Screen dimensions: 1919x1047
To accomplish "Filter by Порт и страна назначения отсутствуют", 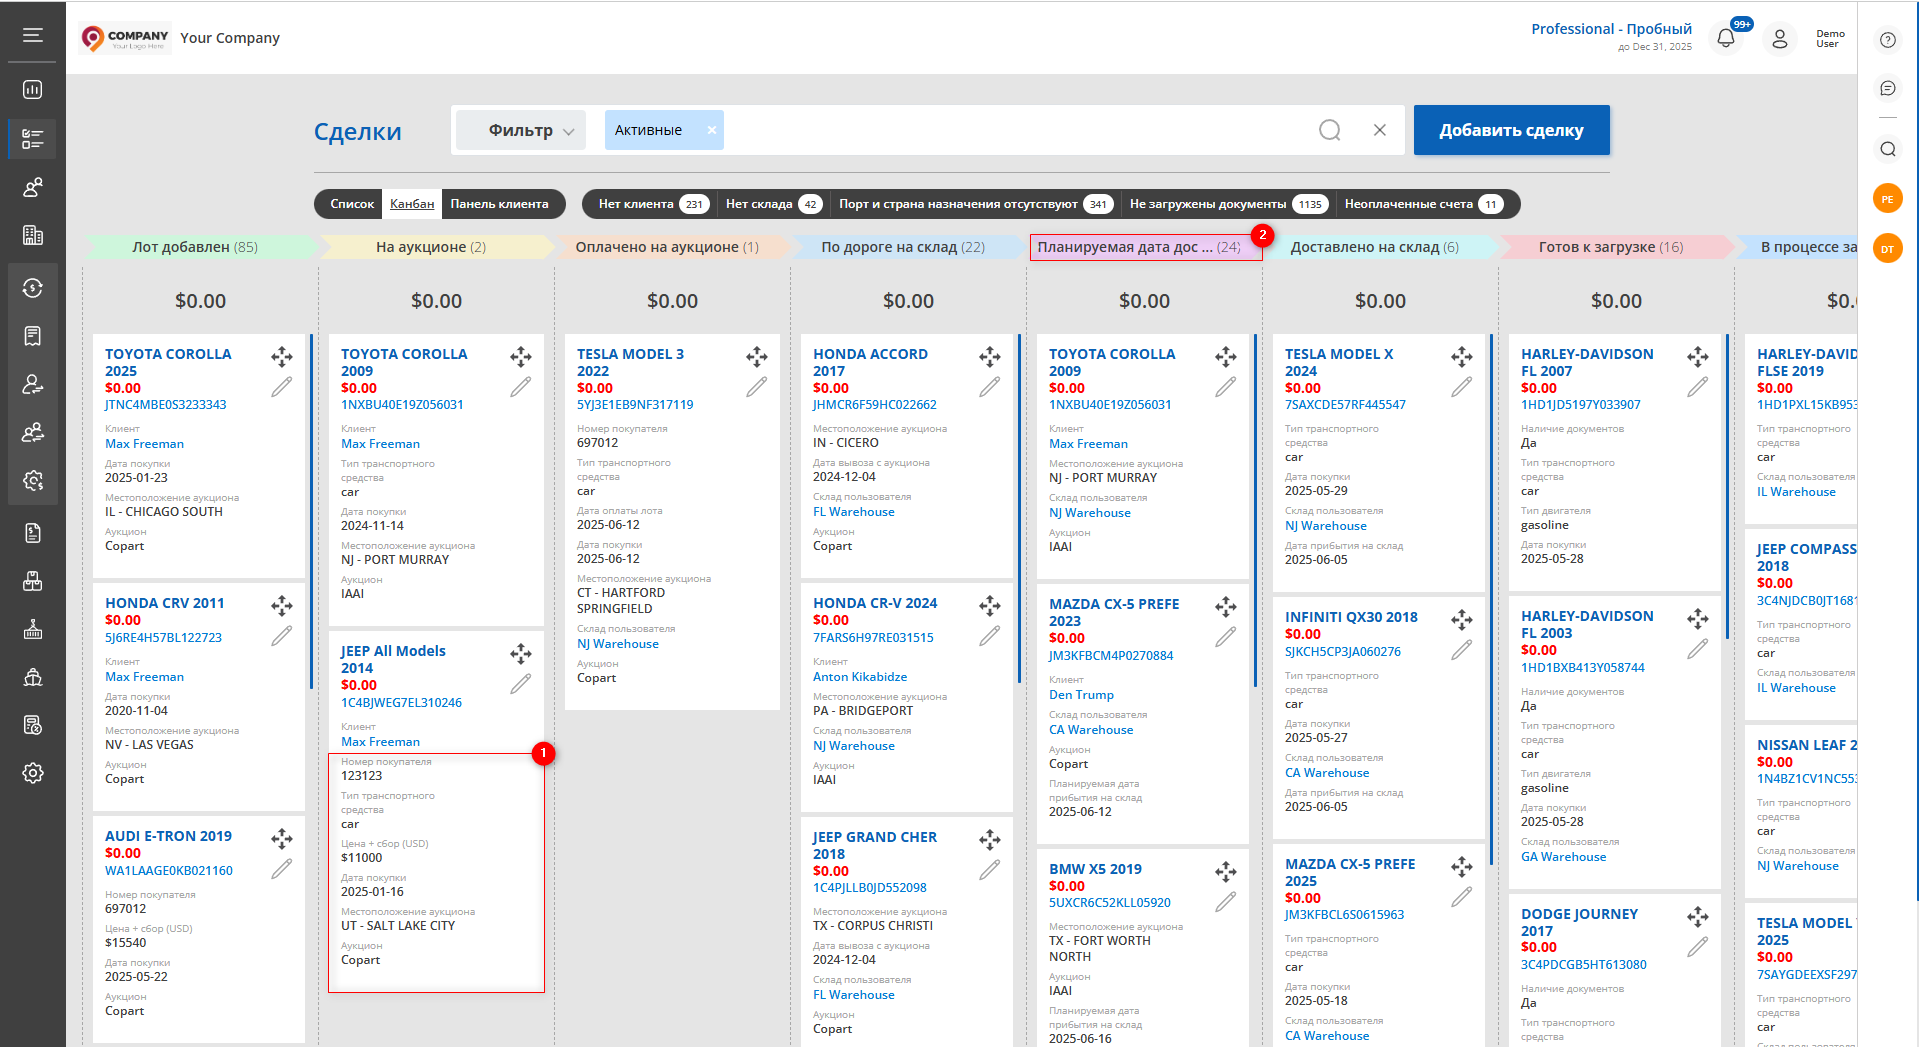I will click(x=975, y=204).
